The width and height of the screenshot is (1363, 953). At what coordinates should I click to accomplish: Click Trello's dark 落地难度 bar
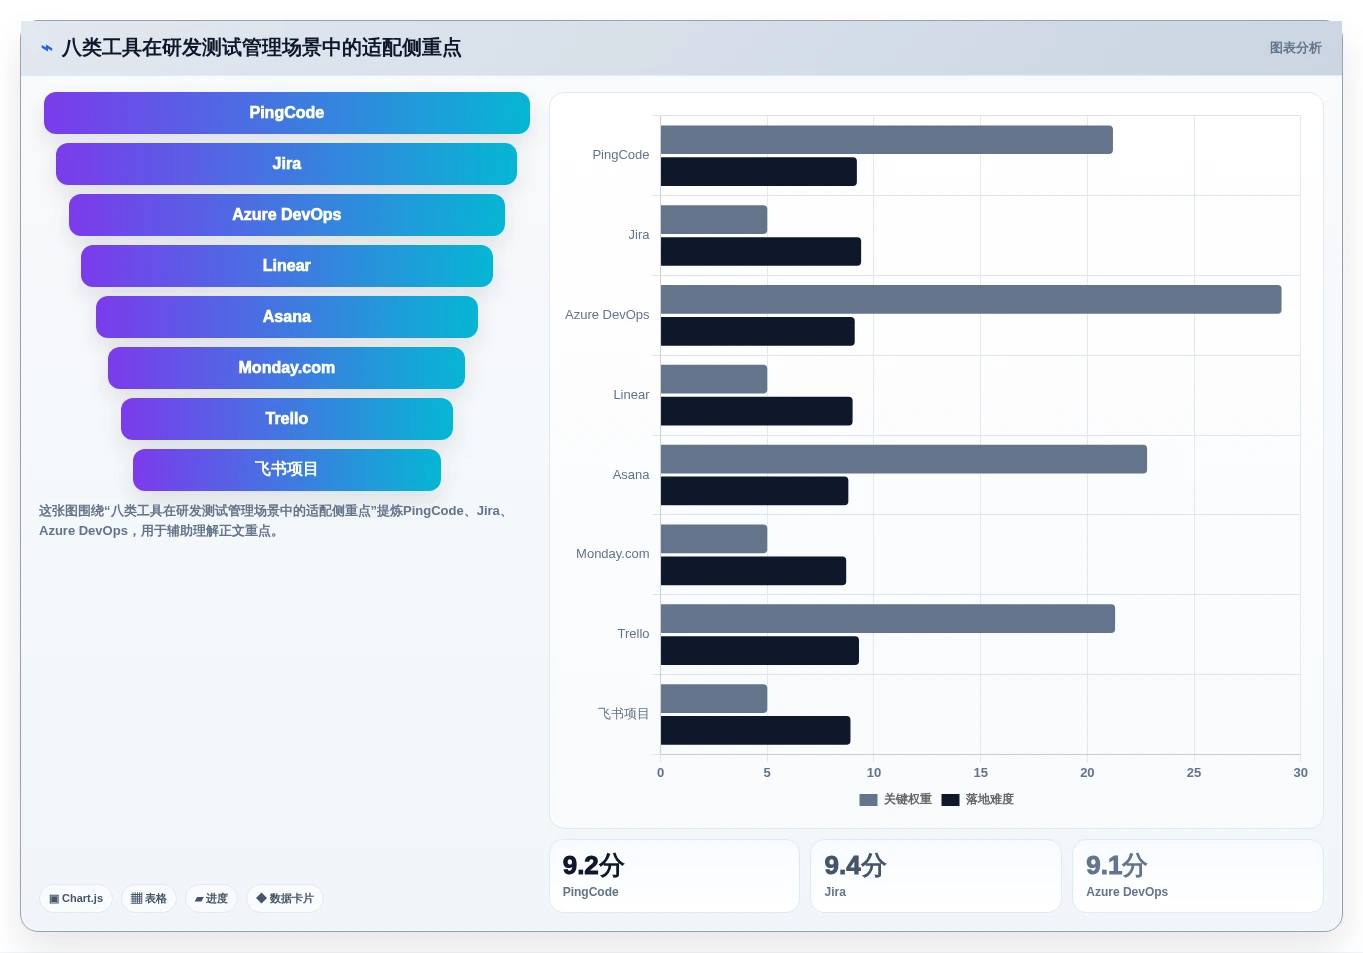click(760, 651)
